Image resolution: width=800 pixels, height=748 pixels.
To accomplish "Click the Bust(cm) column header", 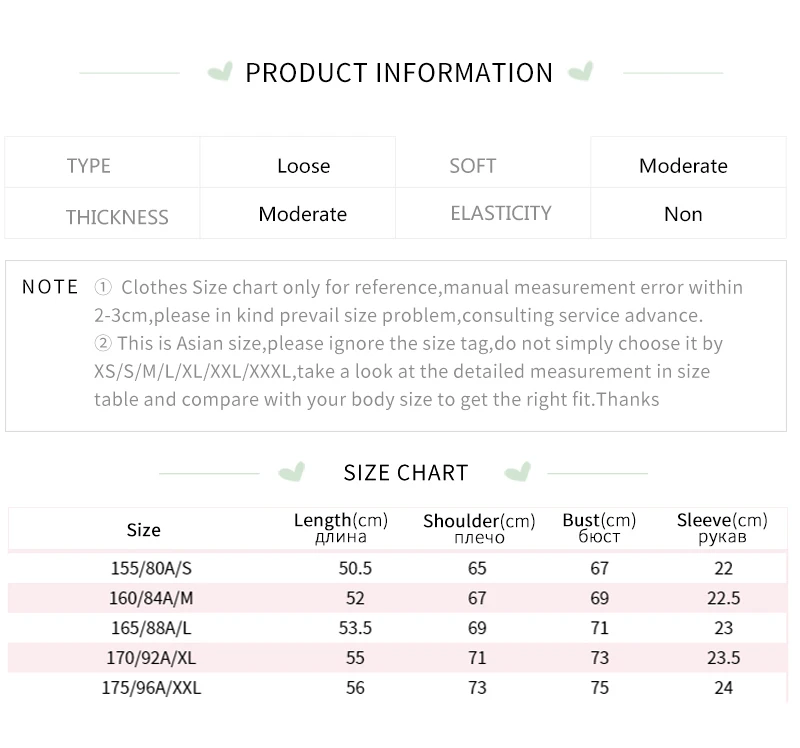I will [599, 529].
